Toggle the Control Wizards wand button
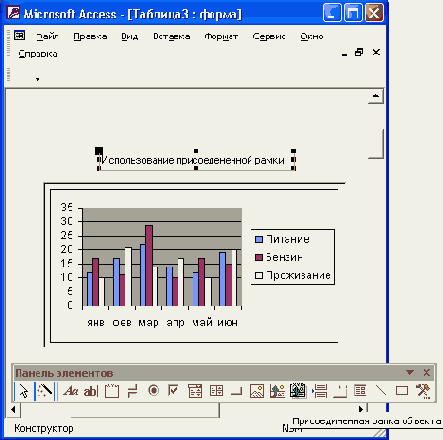This screenshot has height=440, width=443. click(45, 390)
